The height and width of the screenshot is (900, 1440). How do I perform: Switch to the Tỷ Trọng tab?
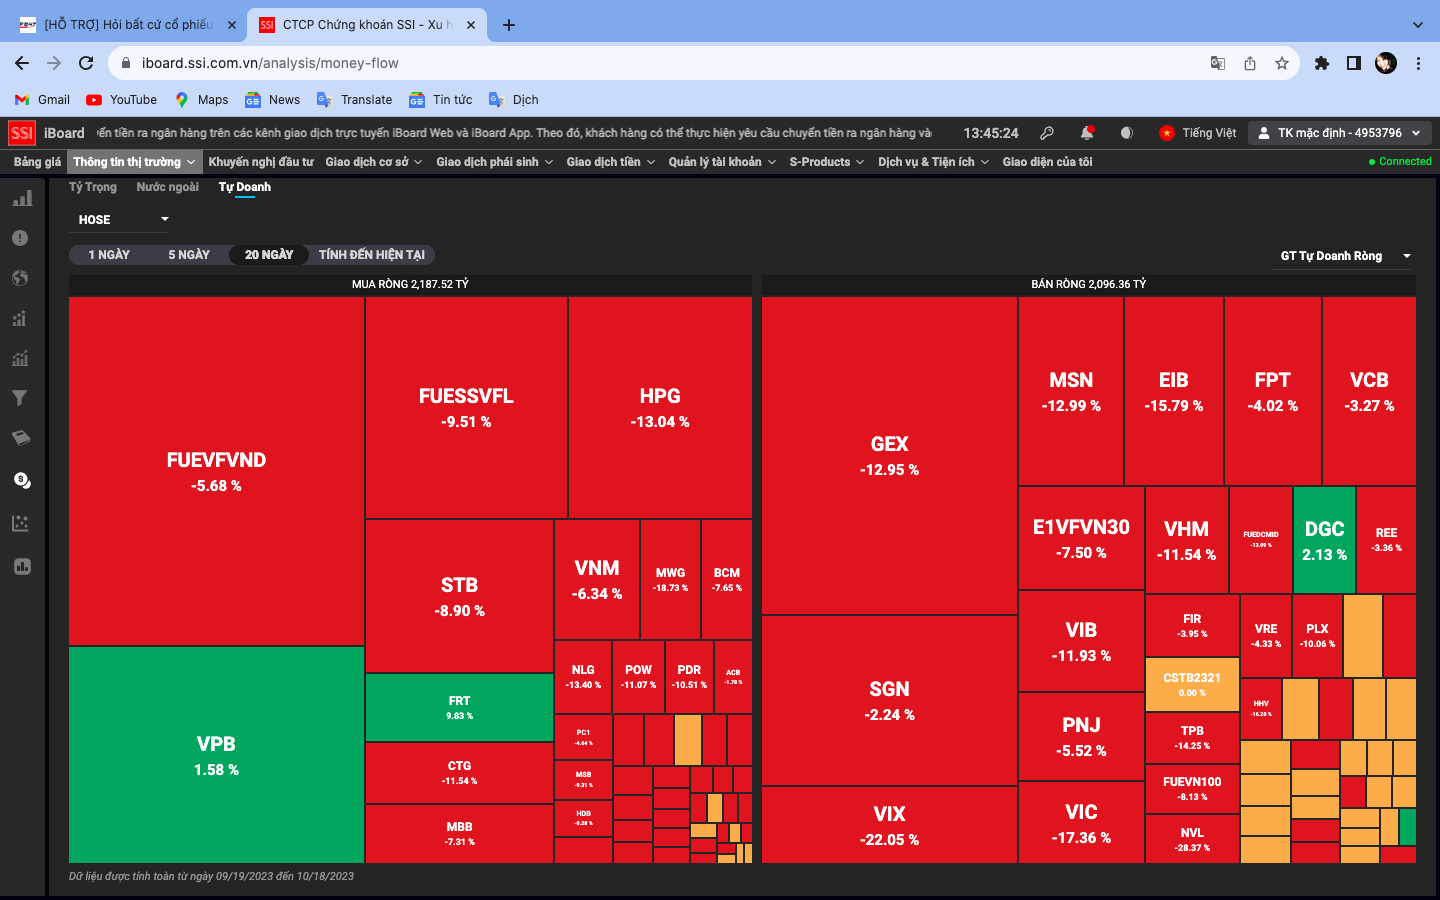[x=93, y=187]
